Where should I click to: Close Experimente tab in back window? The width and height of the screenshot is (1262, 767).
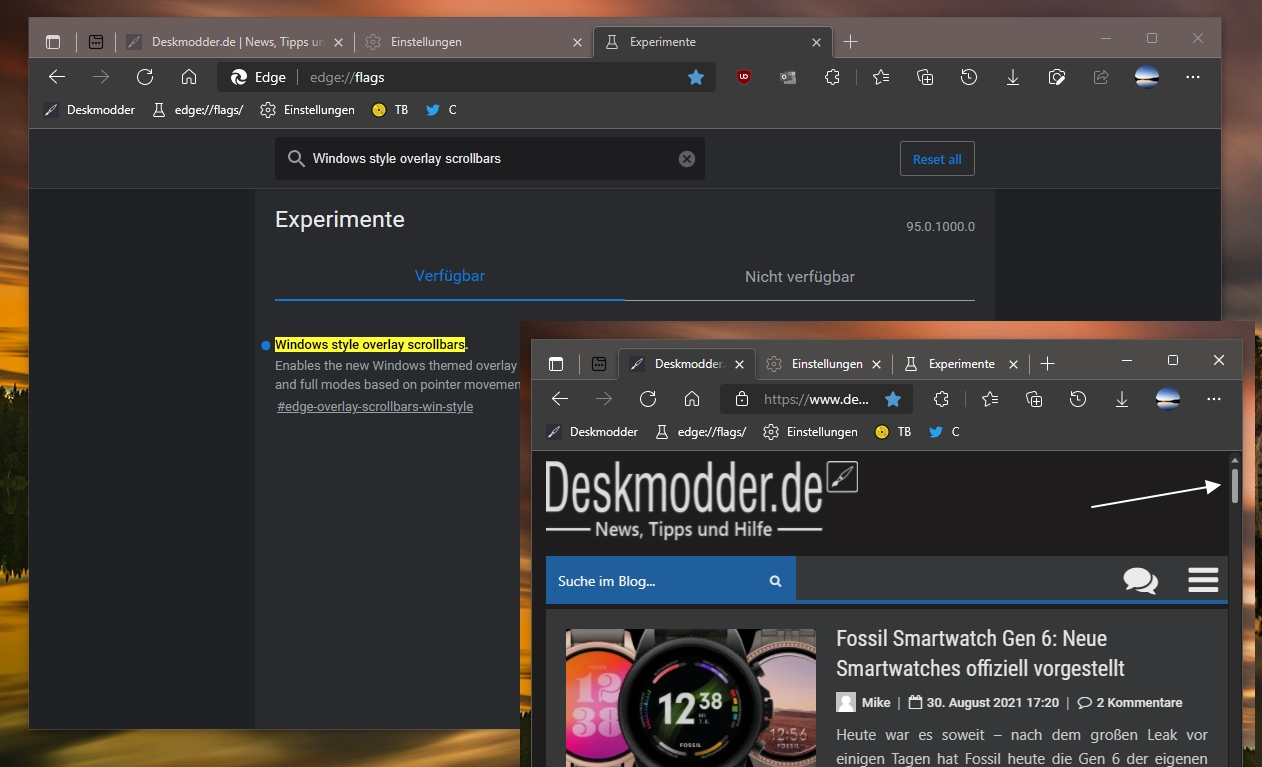pos(817,42)
